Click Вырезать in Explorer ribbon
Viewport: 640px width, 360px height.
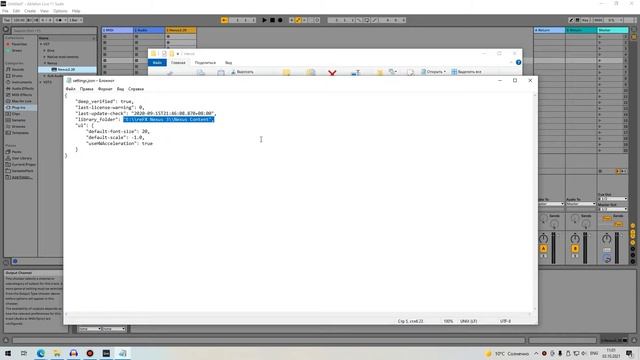tap(242, 72)
